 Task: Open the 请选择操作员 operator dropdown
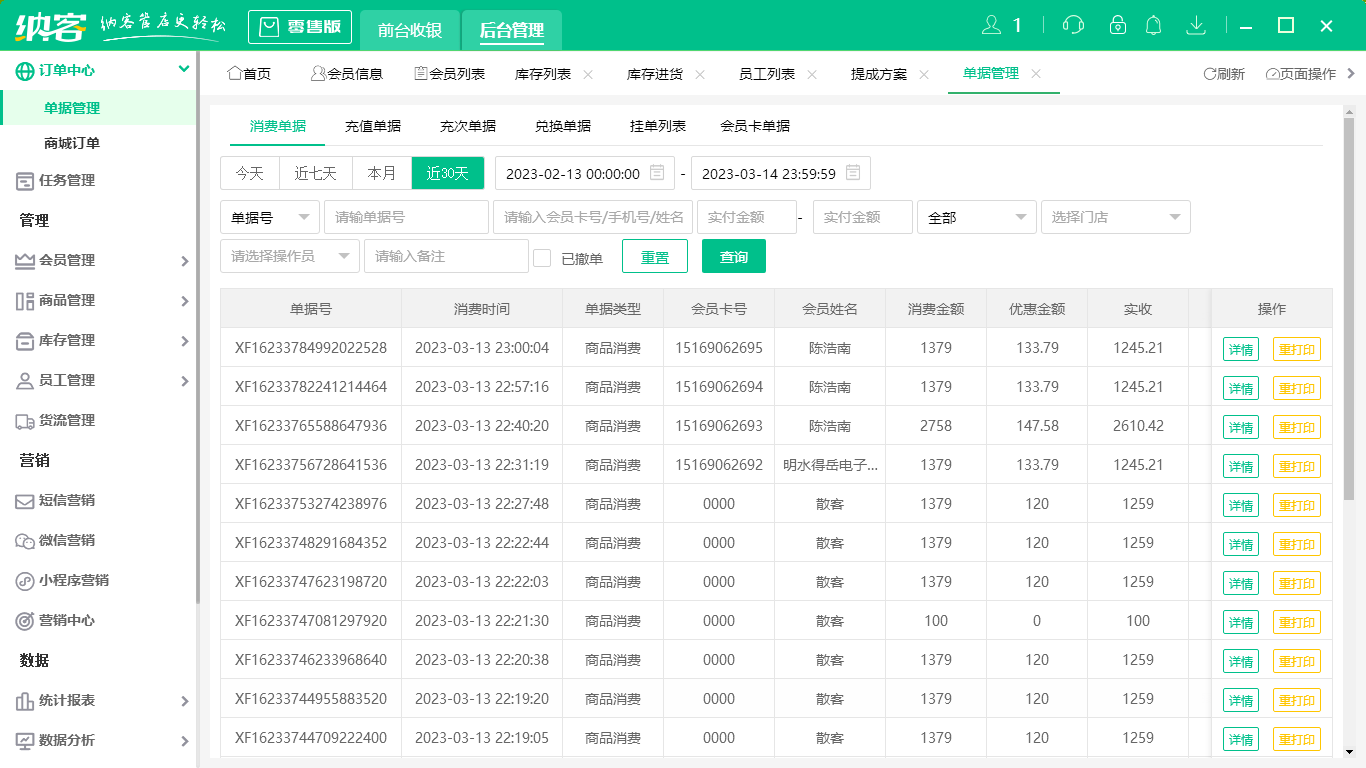tap(290, 256)
